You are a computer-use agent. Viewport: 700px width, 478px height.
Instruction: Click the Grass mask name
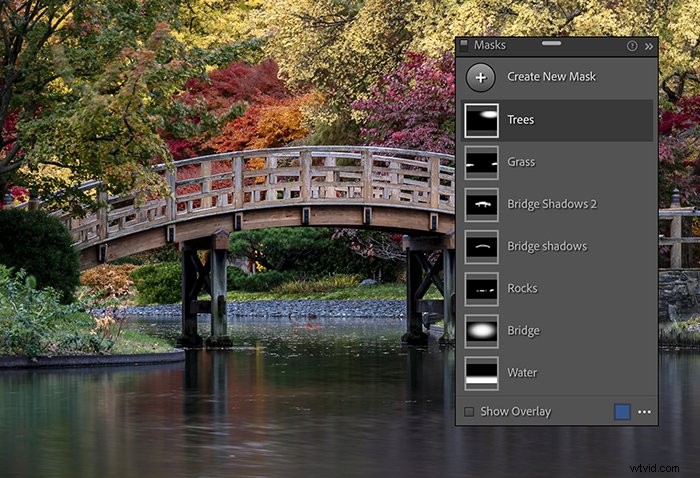click(x=521, y=162)
